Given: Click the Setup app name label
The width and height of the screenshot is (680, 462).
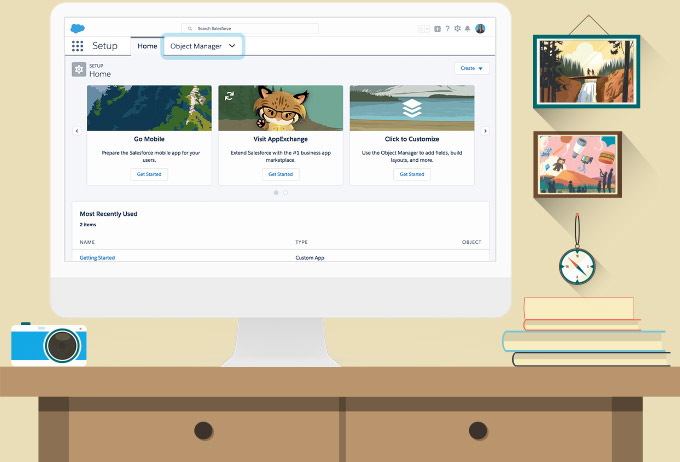Looking at the screenshot, I should pos(105,46).
